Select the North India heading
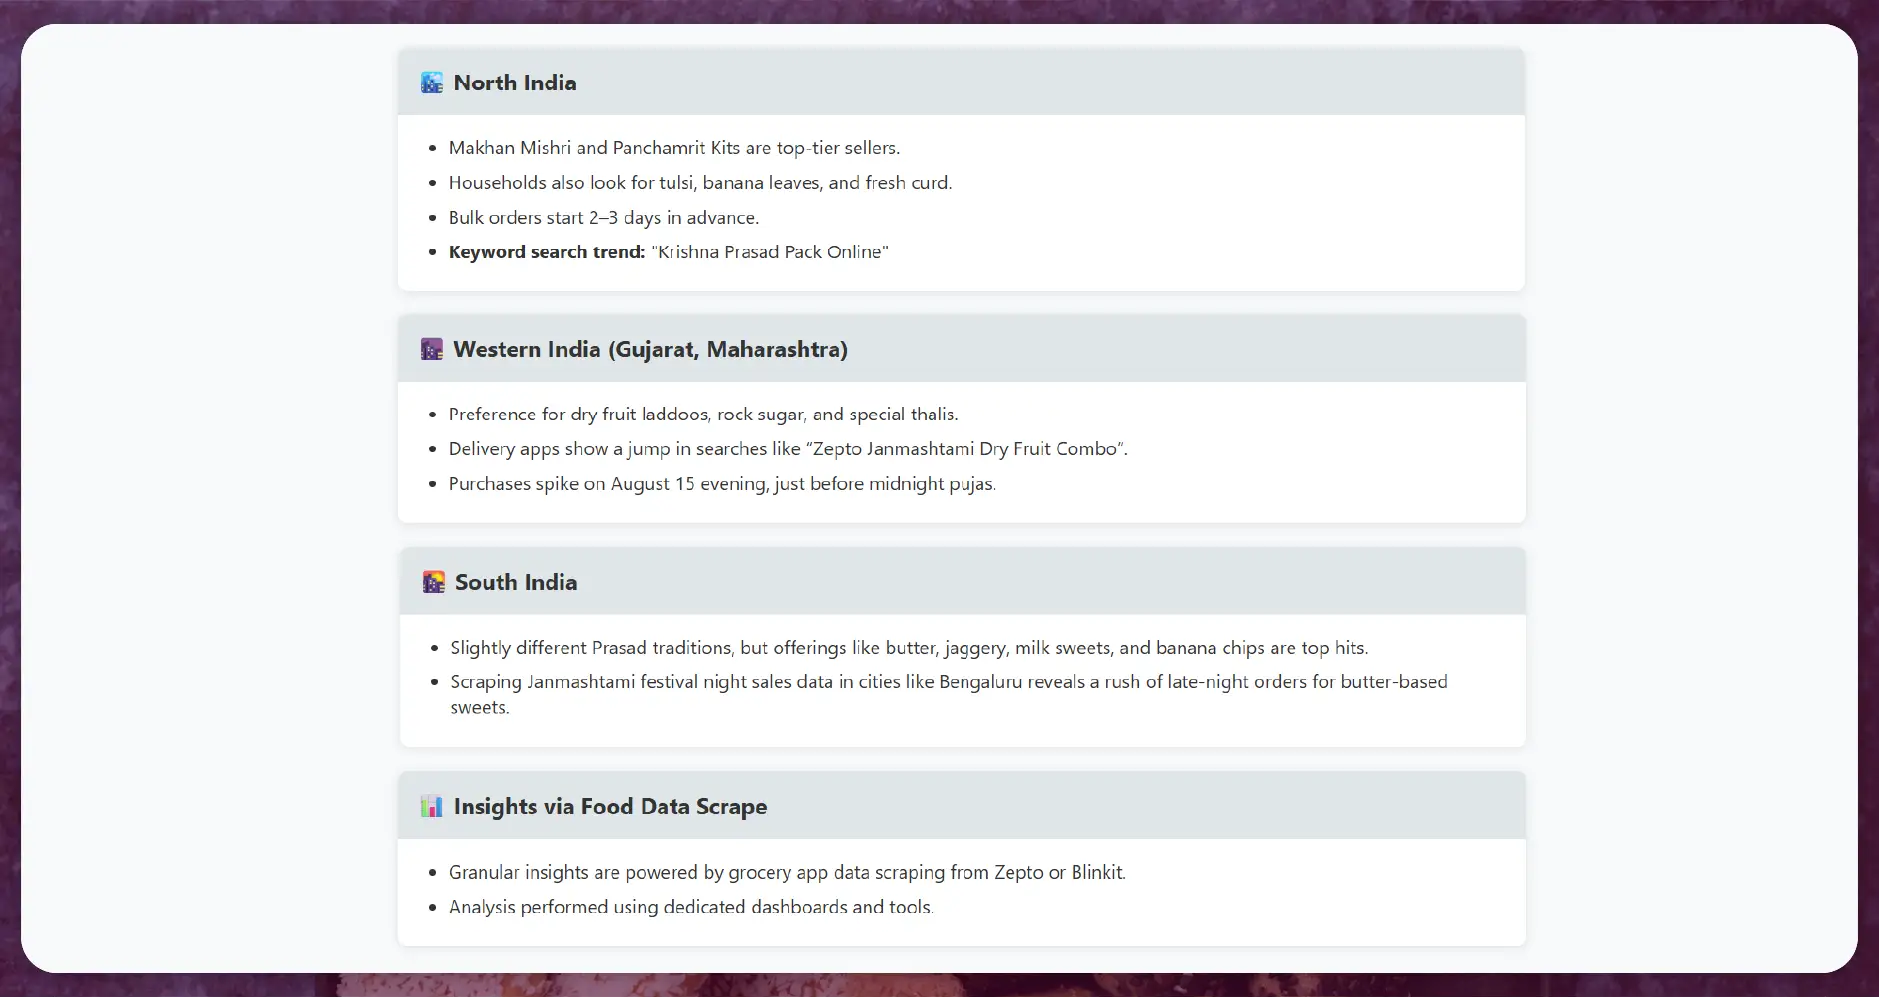Viewport: 1879px width, 998px height. (x=515, y=83)
